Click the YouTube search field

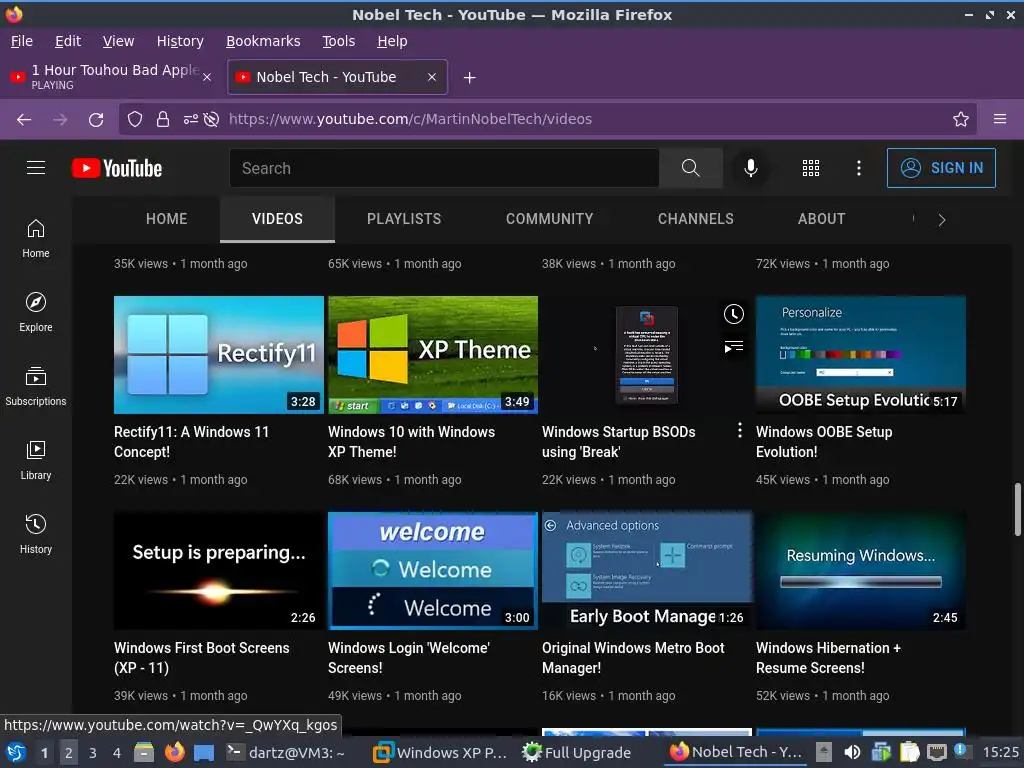click(x=444, y=168)
